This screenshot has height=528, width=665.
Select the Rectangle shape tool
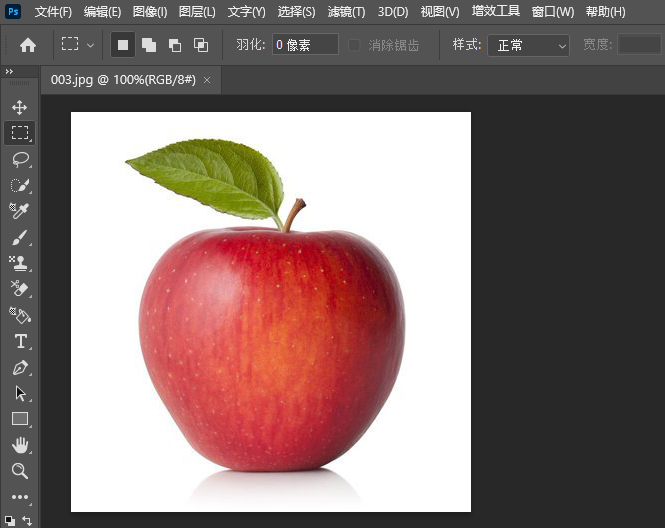point(20,419)
